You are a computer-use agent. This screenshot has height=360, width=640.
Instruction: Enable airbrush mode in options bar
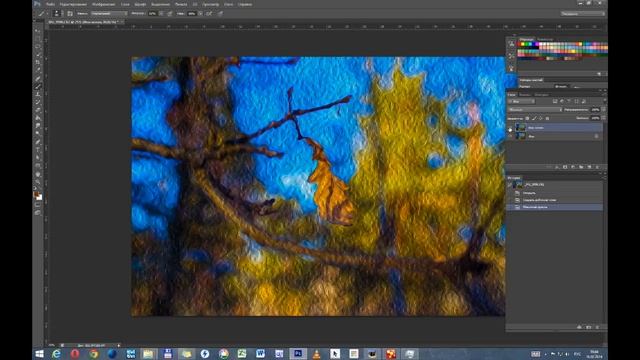tap(209, 13)
